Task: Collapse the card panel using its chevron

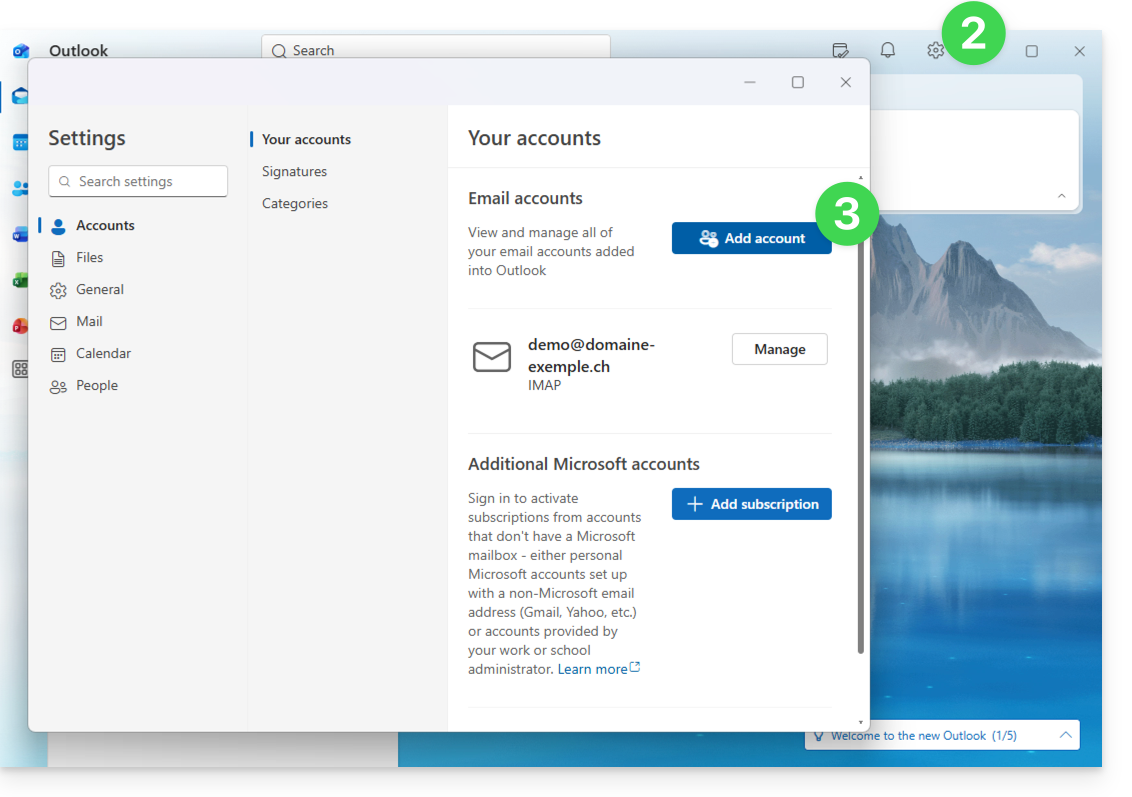Action: tap(1061, 196)
